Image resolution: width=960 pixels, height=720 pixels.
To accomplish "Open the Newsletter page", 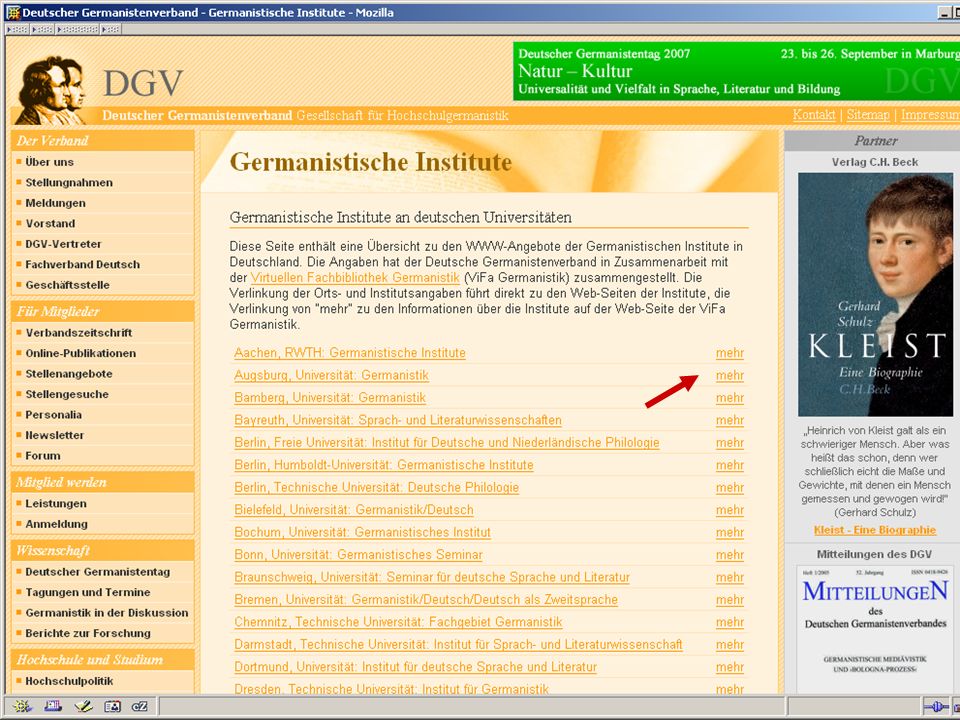I will pyautogui.click(x=54, y=435).
